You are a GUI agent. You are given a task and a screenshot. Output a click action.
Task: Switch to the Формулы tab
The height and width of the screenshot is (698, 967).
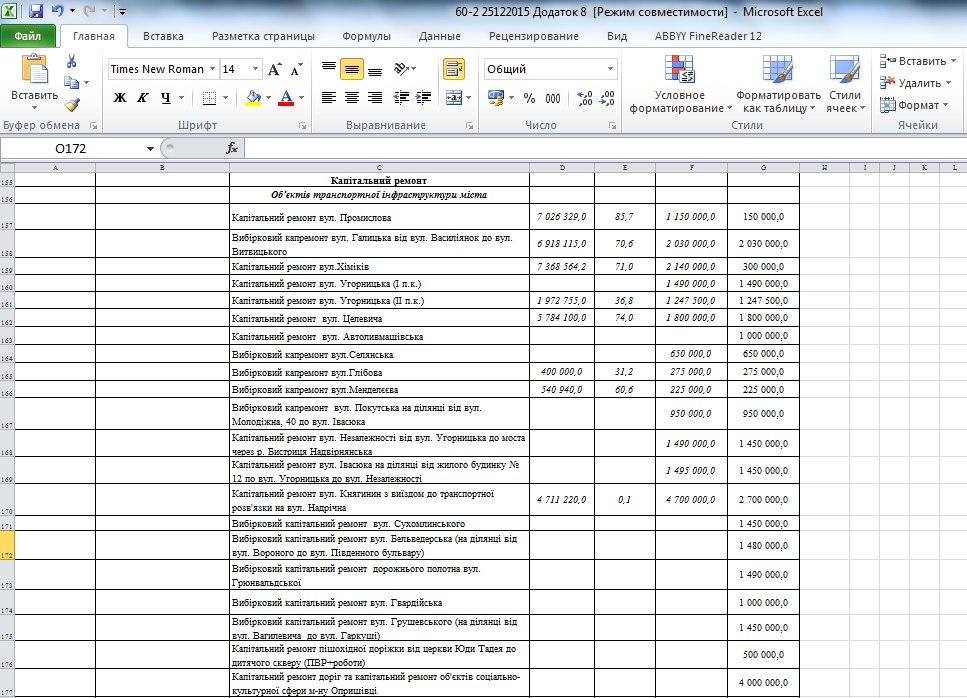366,36
